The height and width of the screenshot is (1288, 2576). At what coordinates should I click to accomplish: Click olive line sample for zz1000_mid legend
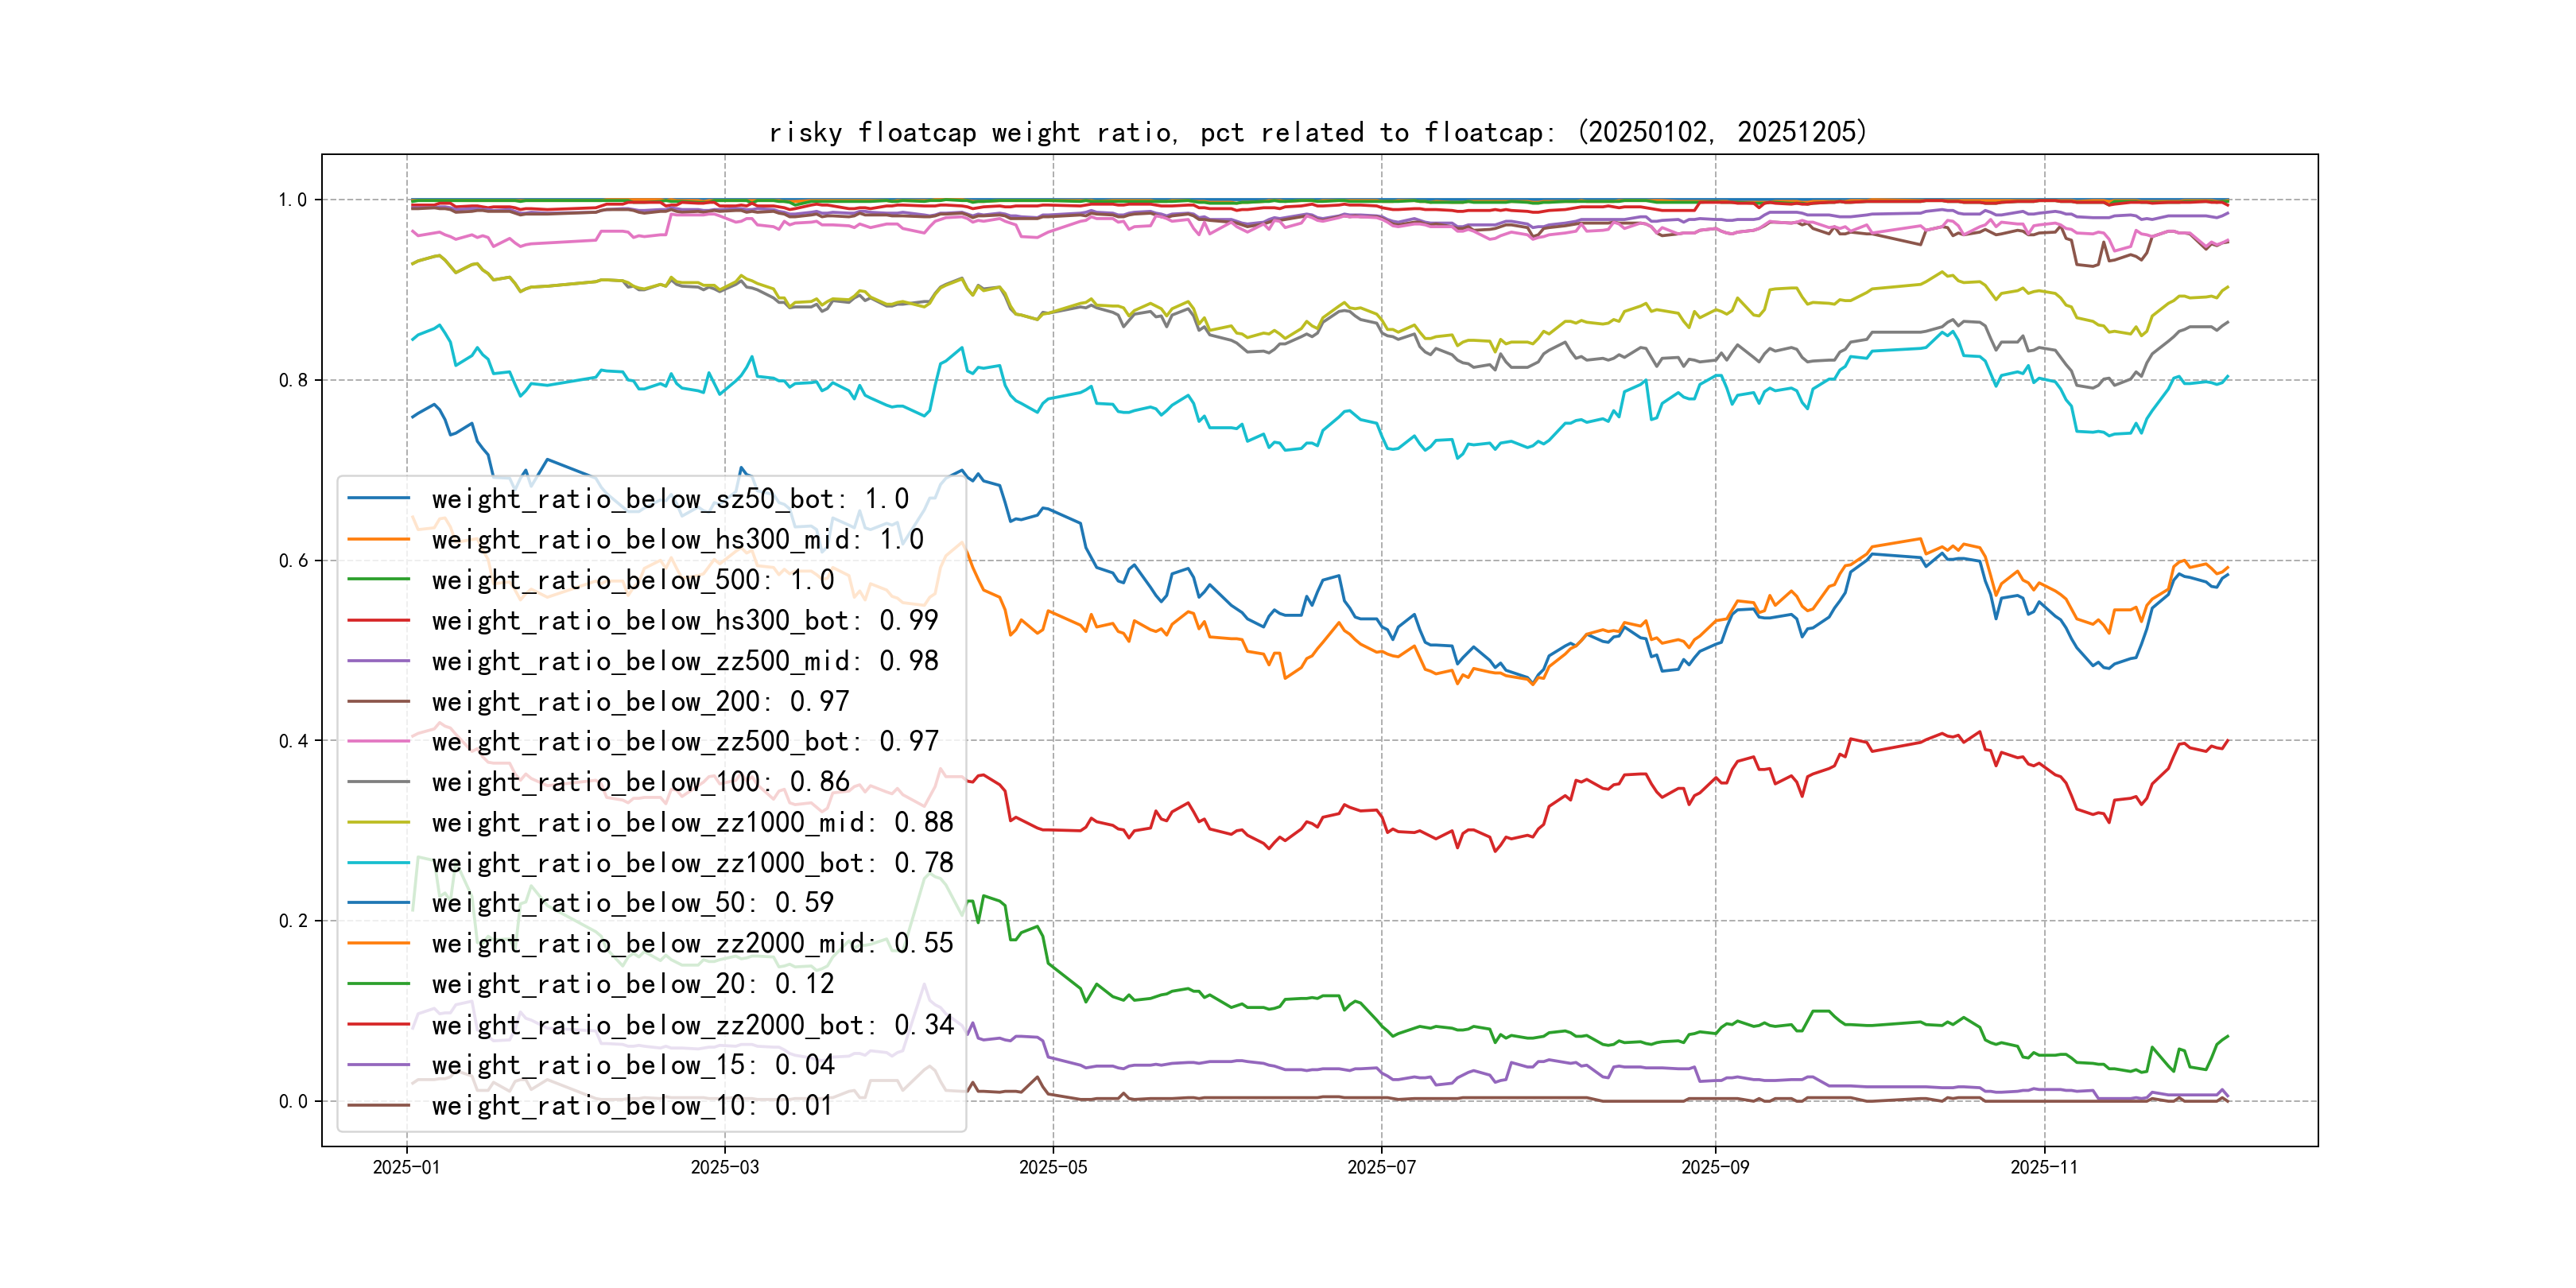[x=378, y=823]
